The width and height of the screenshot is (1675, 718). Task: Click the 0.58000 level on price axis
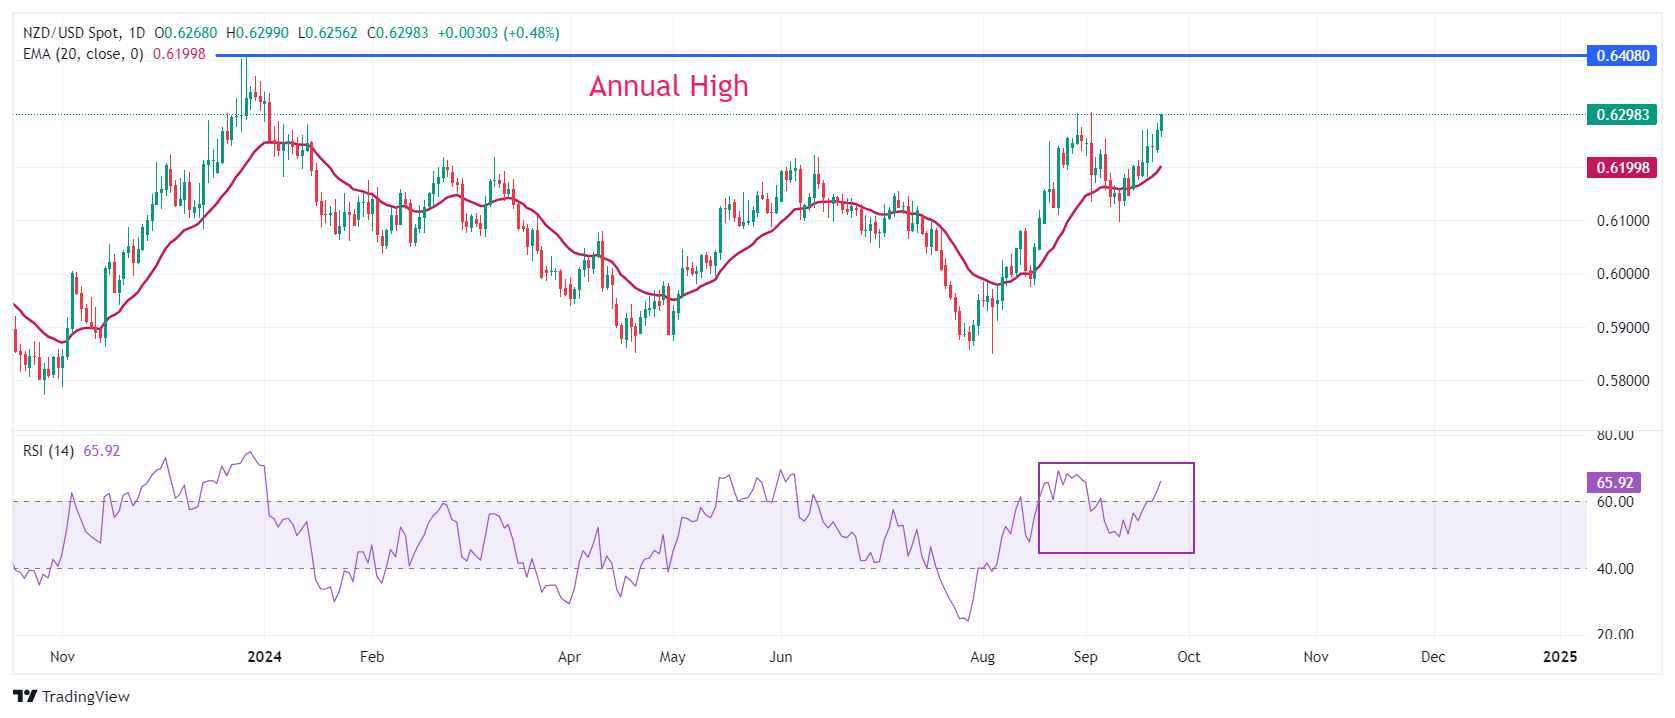pos(1622,381)
